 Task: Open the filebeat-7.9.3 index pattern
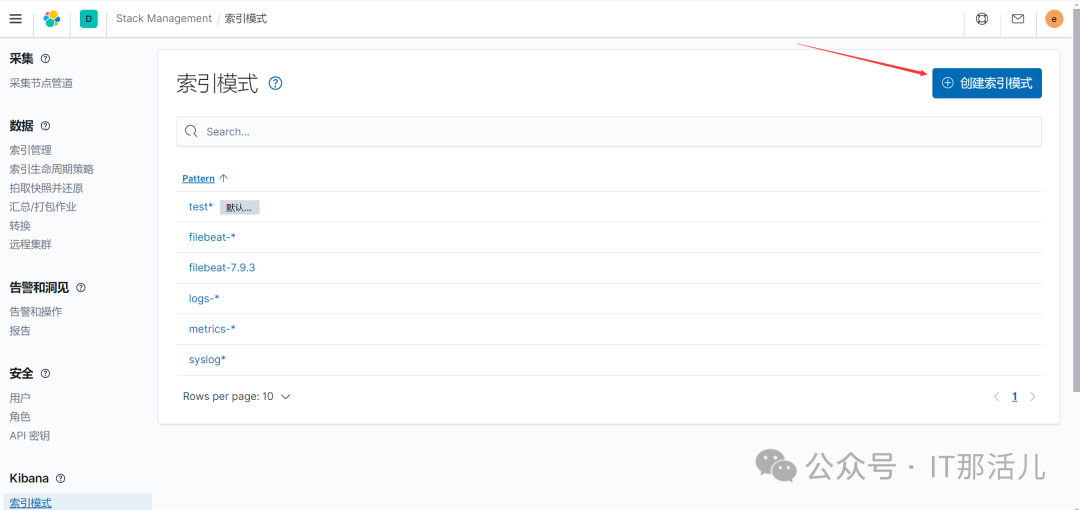[x=222, y=268]
